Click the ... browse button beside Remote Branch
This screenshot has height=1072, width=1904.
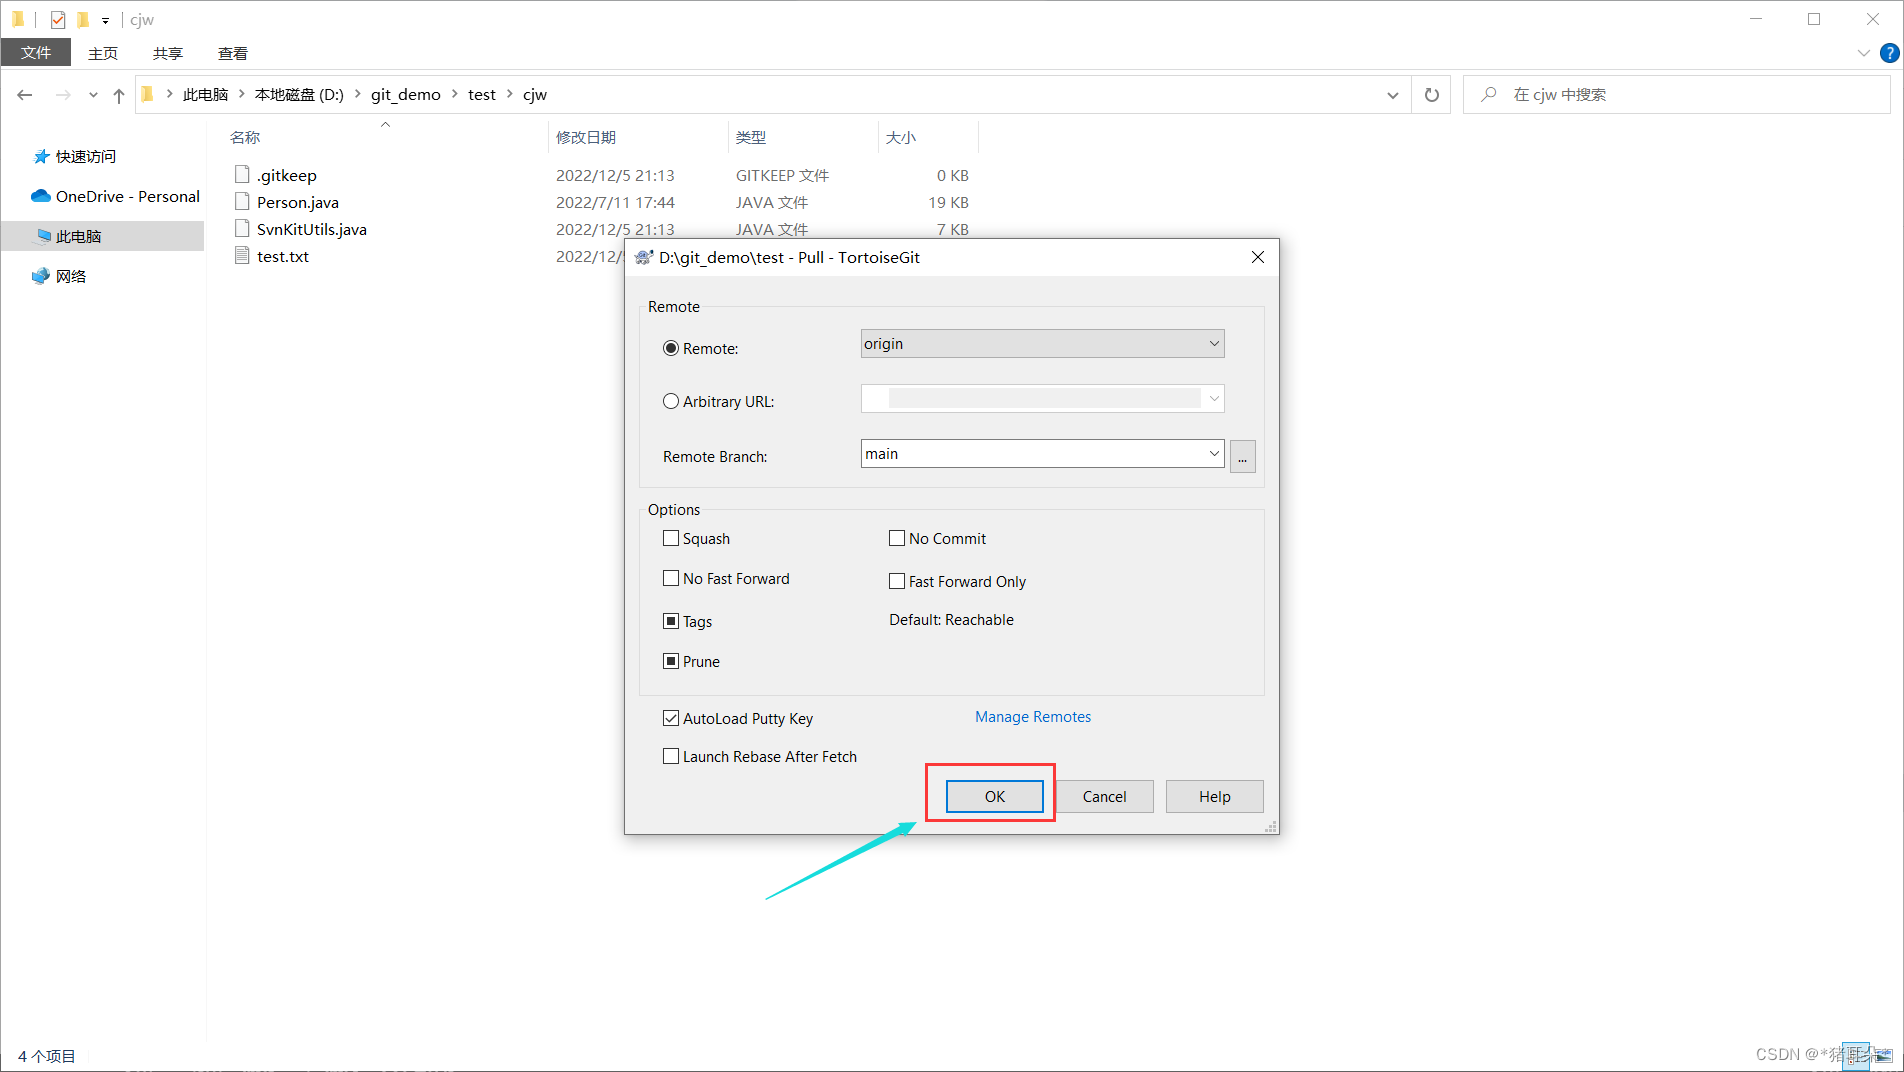[x=1242, y=456]
